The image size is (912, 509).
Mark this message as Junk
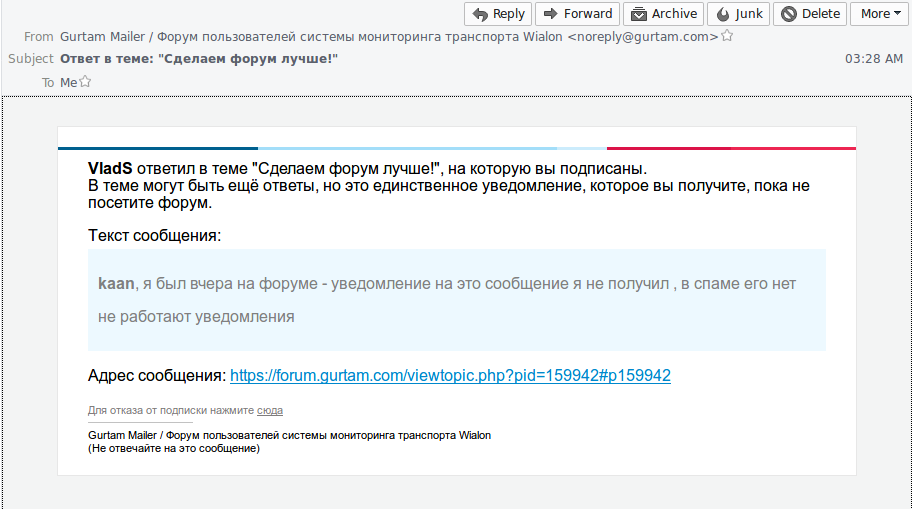(x=740, y=14)
